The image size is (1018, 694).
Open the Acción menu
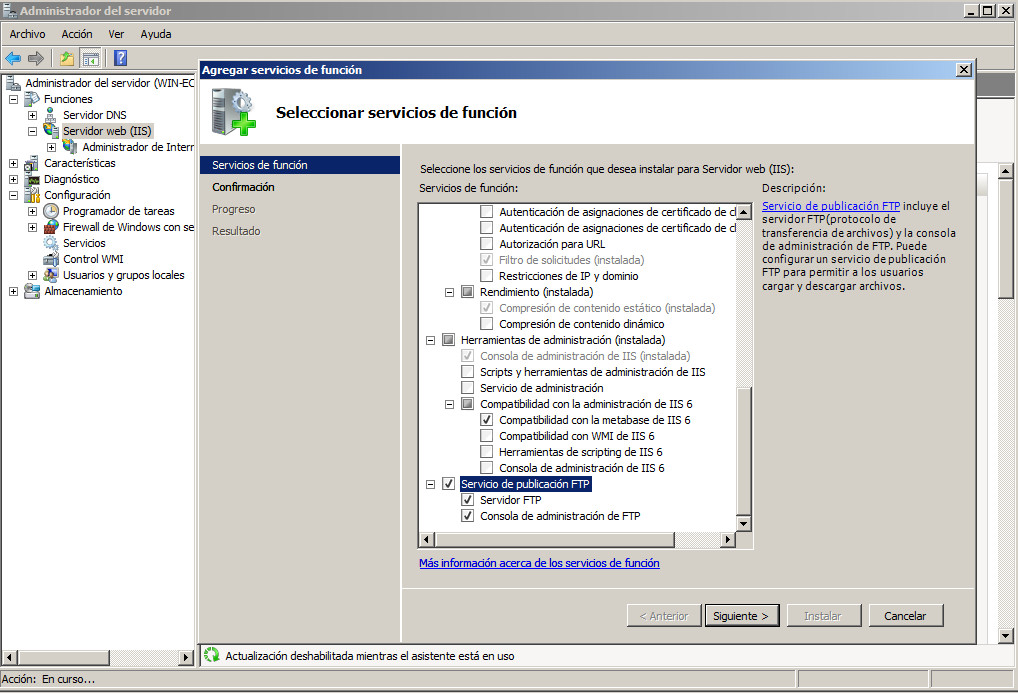[x=77, y=34]
